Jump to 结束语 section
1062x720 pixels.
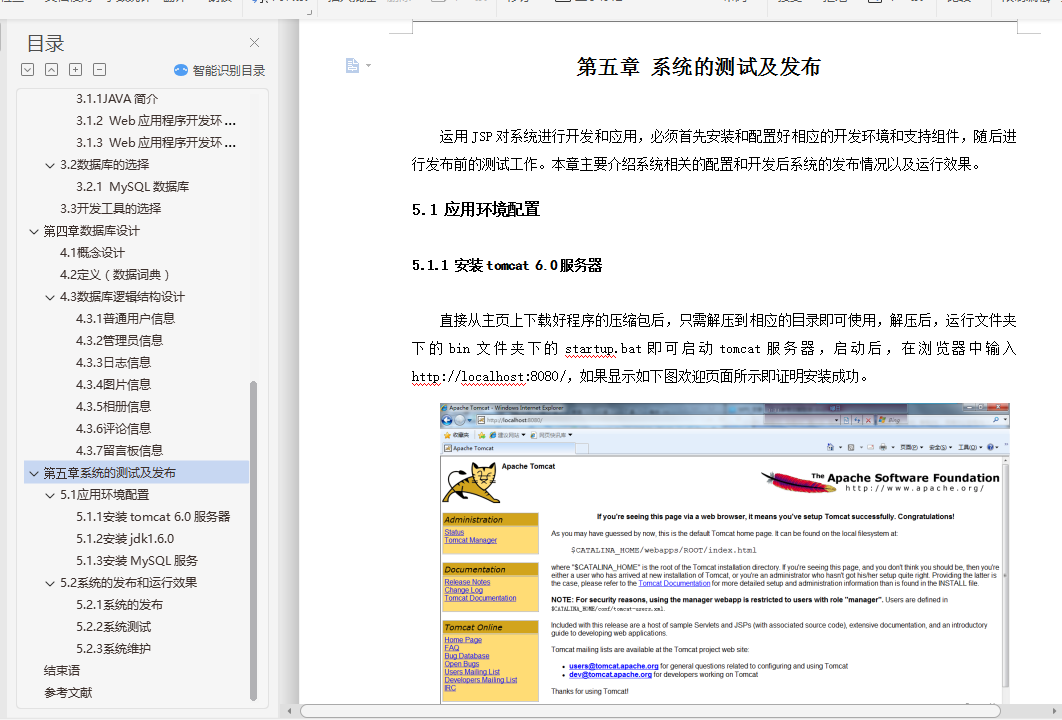[62, 671]
